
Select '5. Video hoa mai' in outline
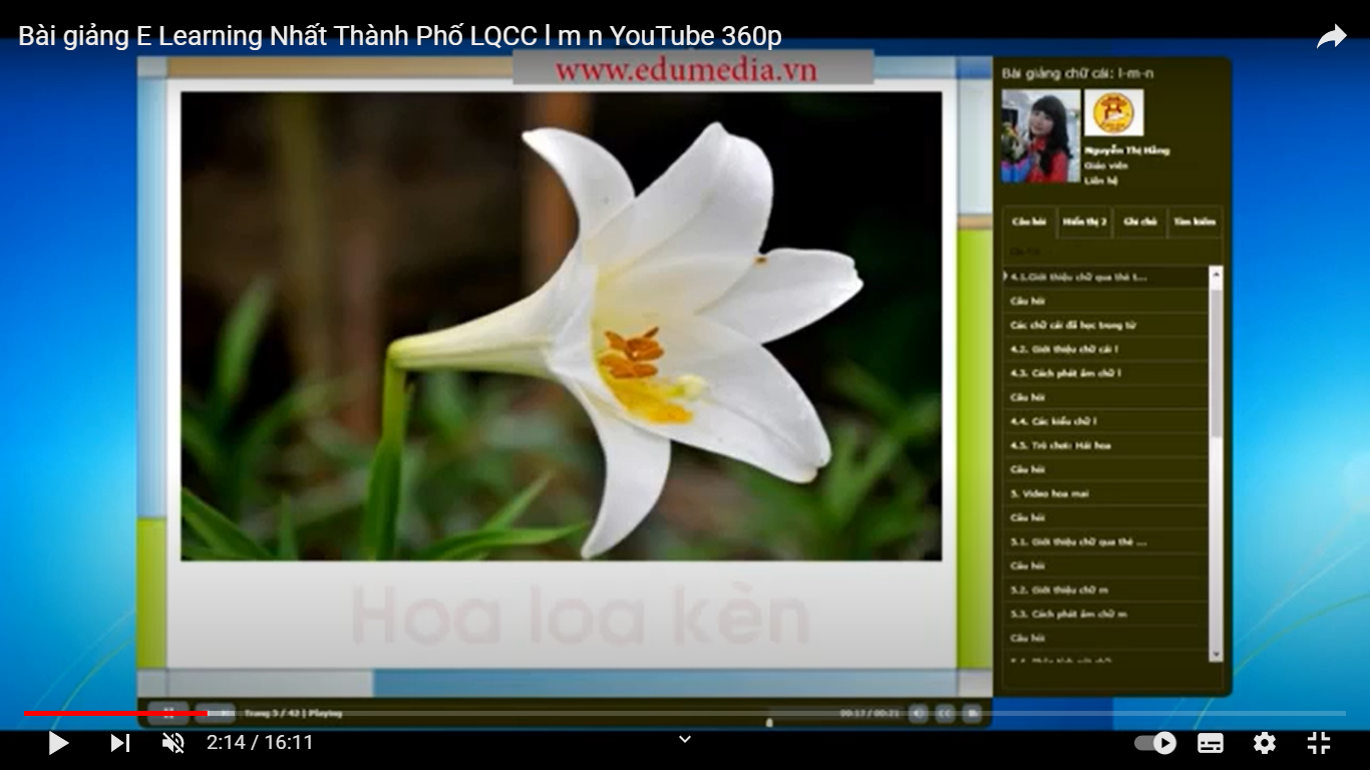click(x=1048, y=494)
